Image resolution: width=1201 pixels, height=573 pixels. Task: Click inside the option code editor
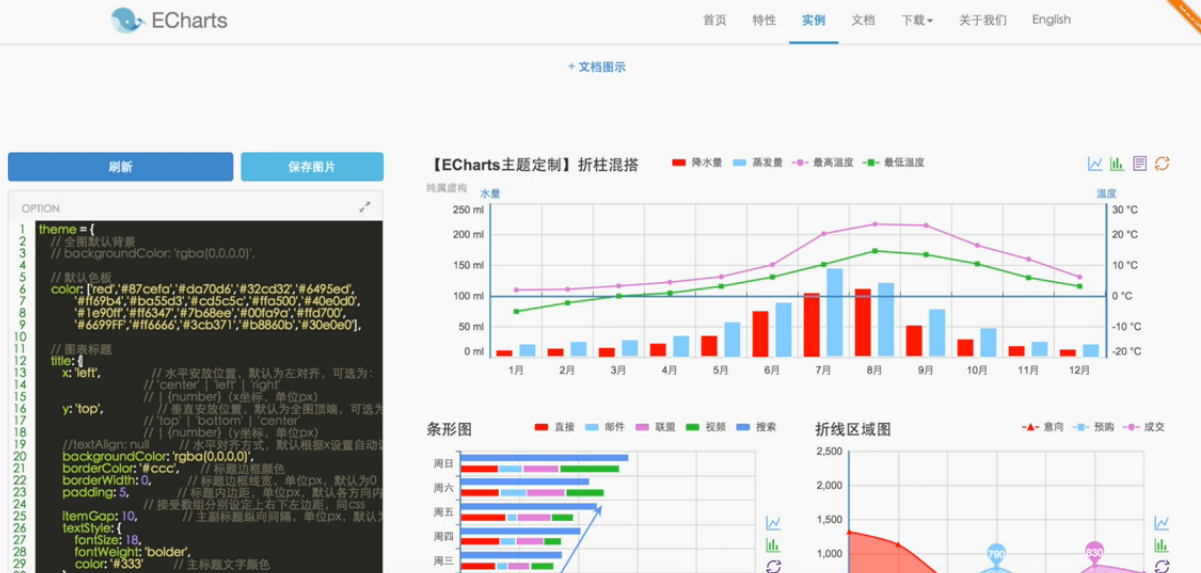click(x=210, y=396)
